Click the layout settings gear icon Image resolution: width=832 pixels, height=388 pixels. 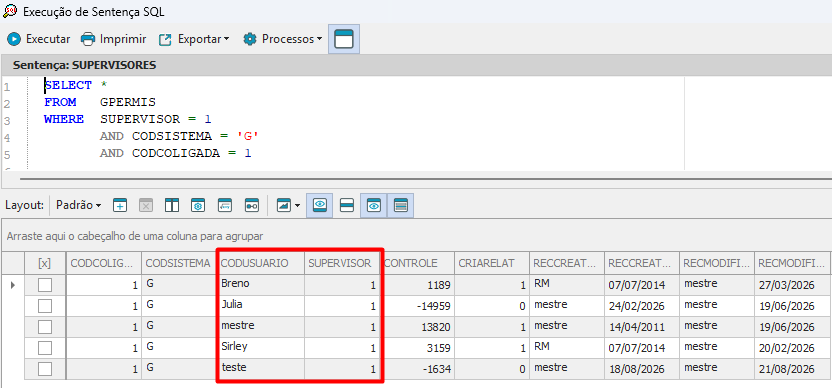[x=198, y=205]
